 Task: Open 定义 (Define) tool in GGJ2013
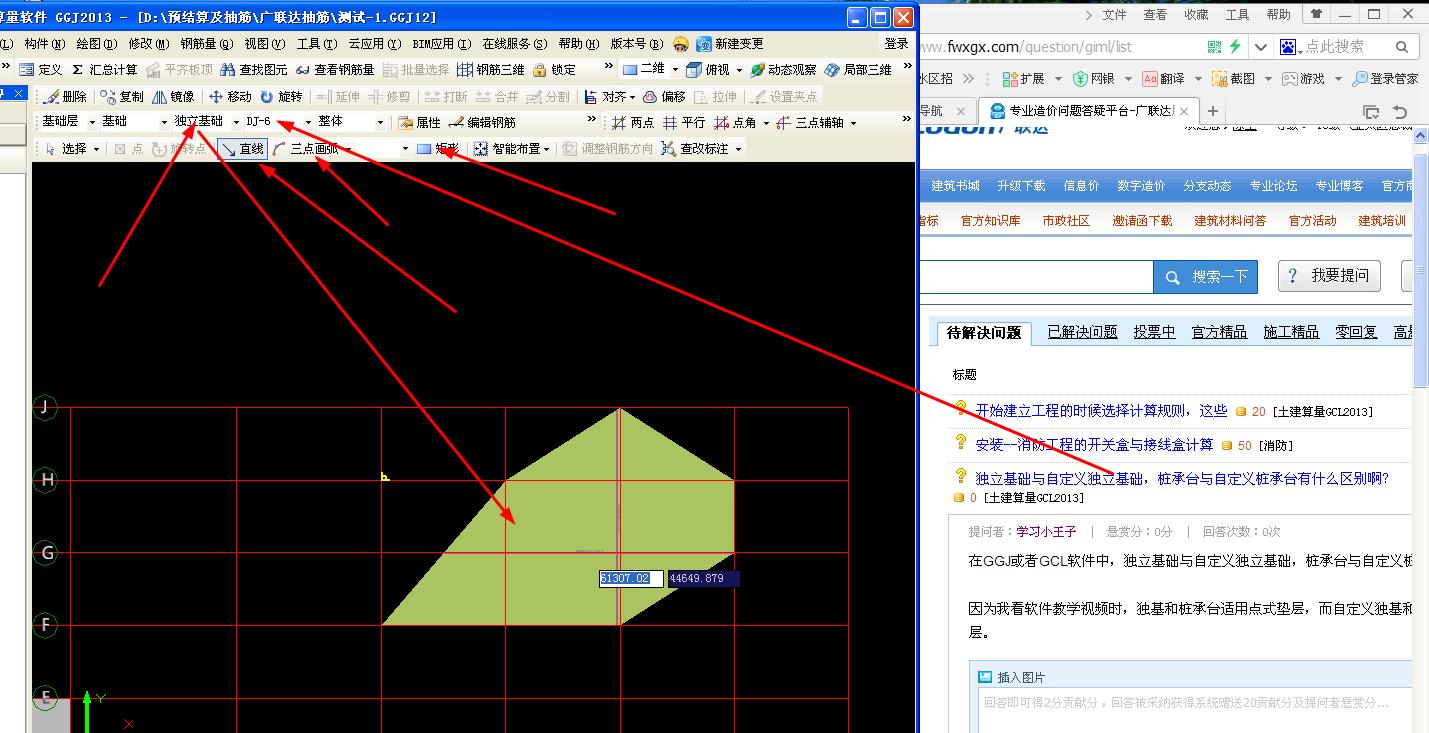pyautogui.click(x=42, y=70)
